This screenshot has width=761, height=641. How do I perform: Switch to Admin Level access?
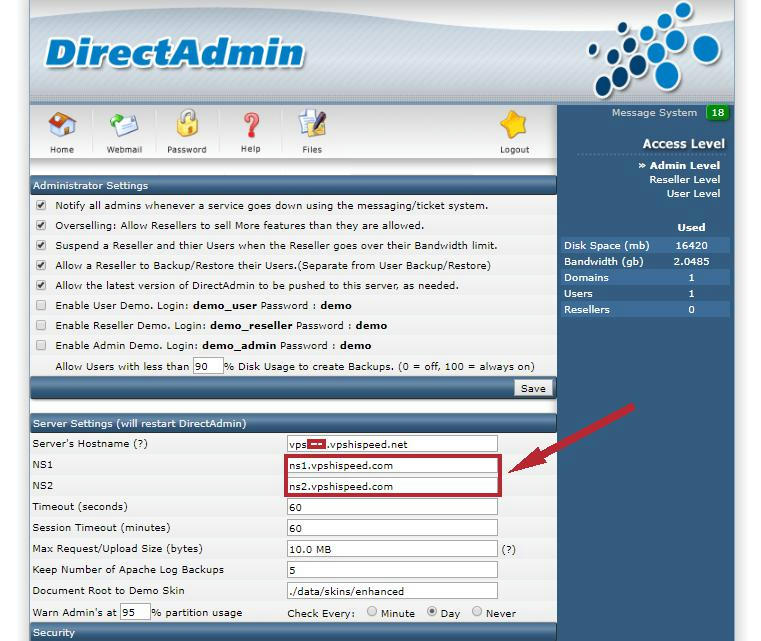click(684, 165)
